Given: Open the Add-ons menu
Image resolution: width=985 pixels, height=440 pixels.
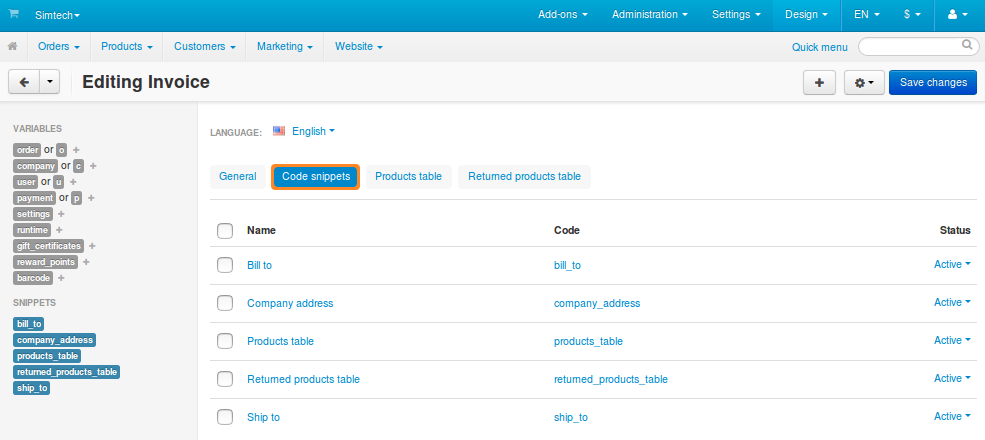Looking at the screenshot, I should coord(563,14).
